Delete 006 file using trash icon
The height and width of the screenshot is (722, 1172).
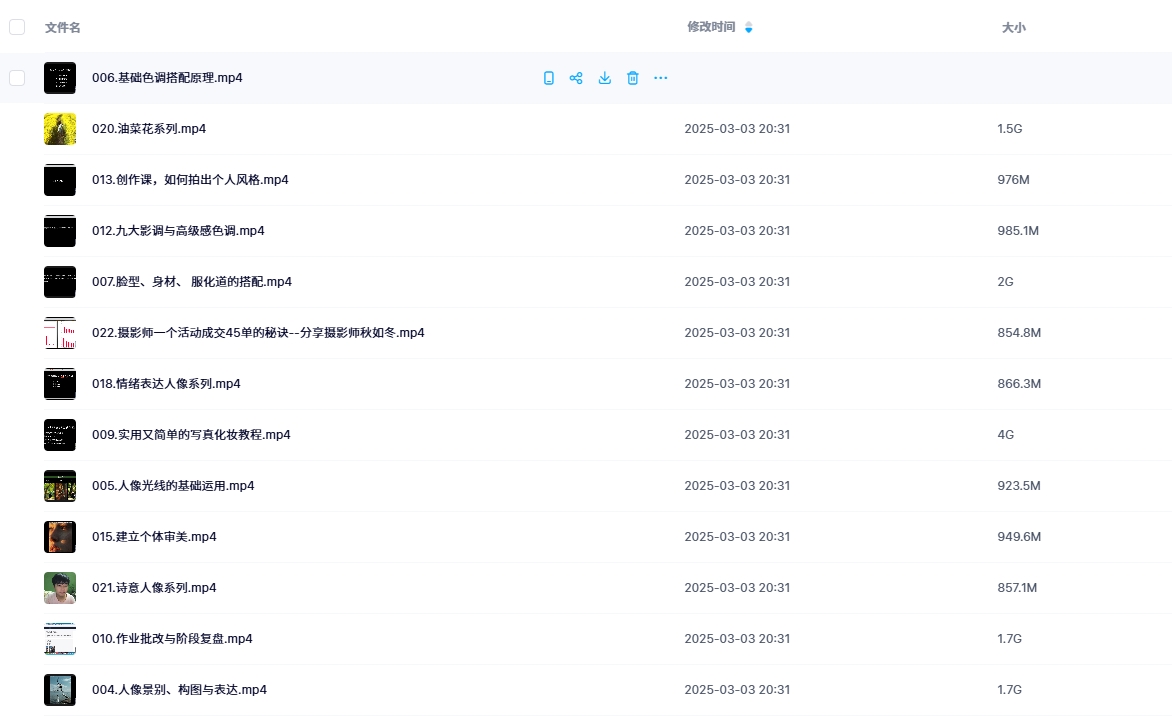pos(632,78)
